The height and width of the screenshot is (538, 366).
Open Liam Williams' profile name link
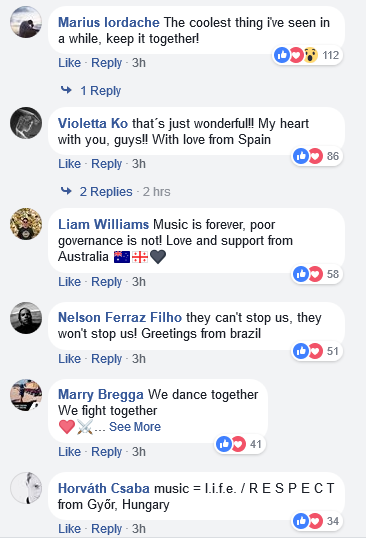click(x=104, y=224)
